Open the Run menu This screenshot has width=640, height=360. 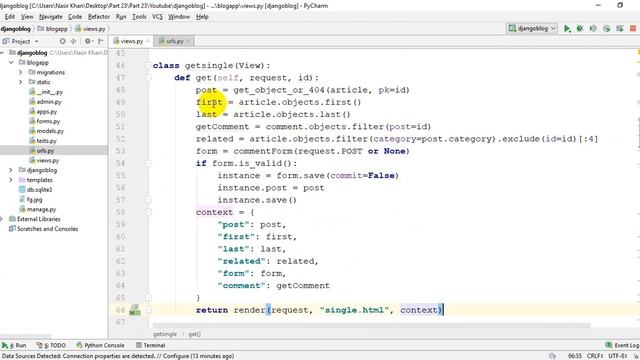121,17
